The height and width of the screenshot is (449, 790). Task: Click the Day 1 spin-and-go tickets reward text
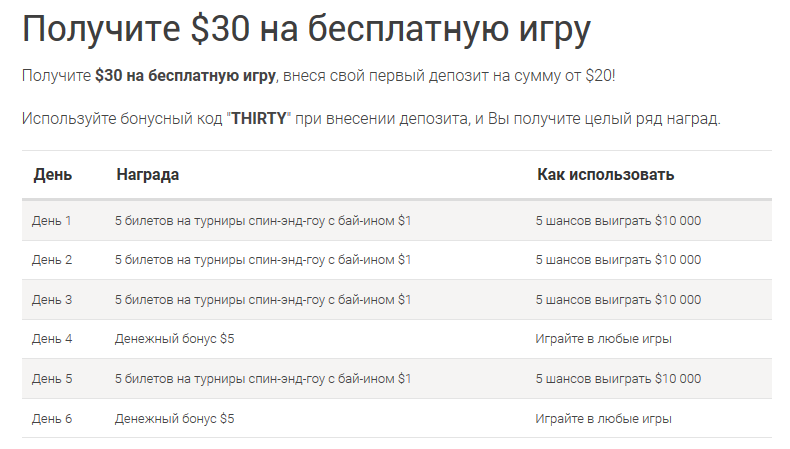point(263,221)
